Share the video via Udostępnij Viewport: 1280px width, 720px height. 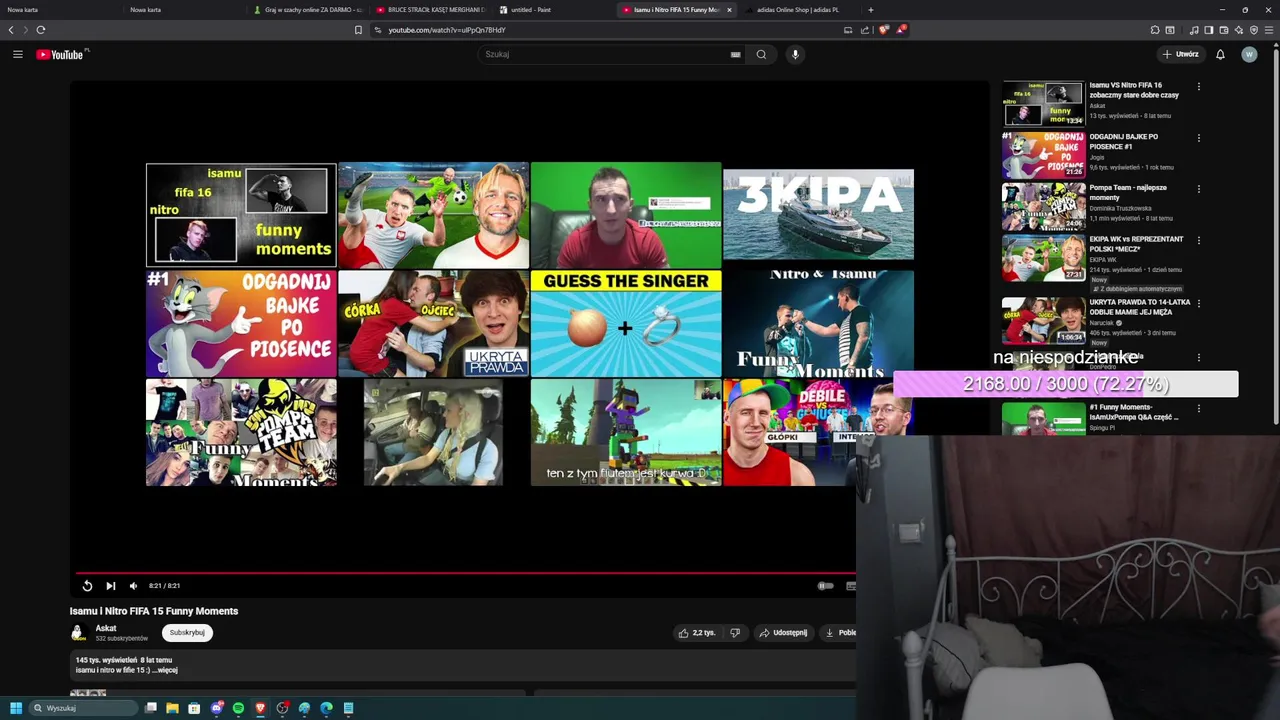783,633
